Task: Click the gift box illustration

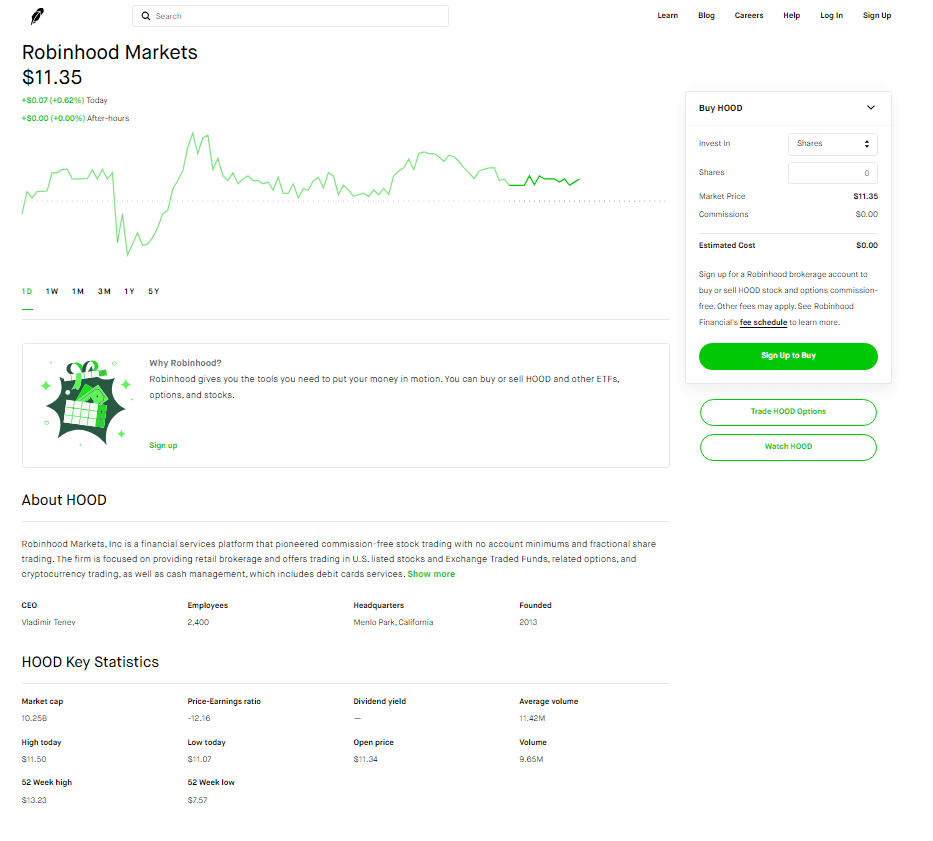Action: tap(87, 403)
